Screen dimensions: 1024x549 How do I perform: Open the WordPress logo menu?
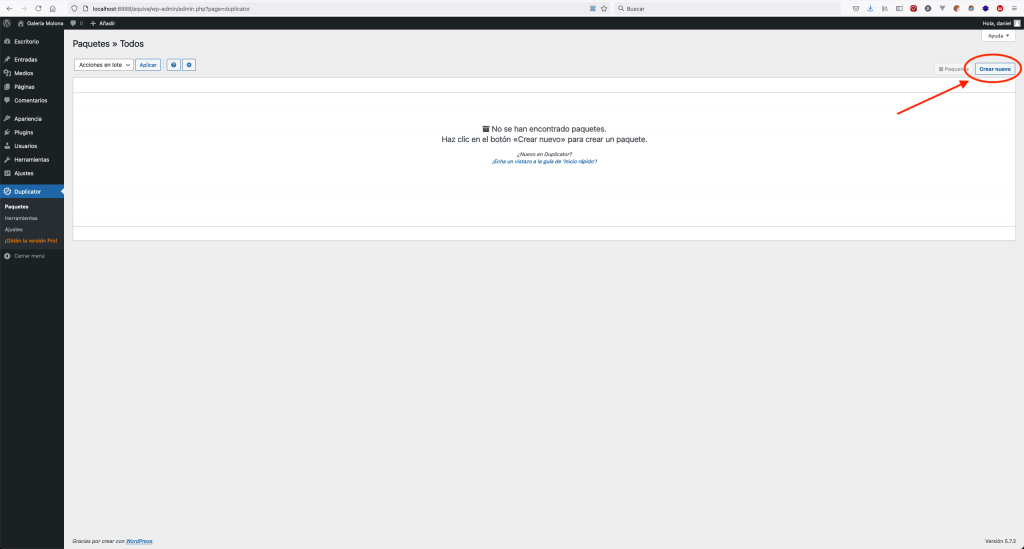[7, 23]
